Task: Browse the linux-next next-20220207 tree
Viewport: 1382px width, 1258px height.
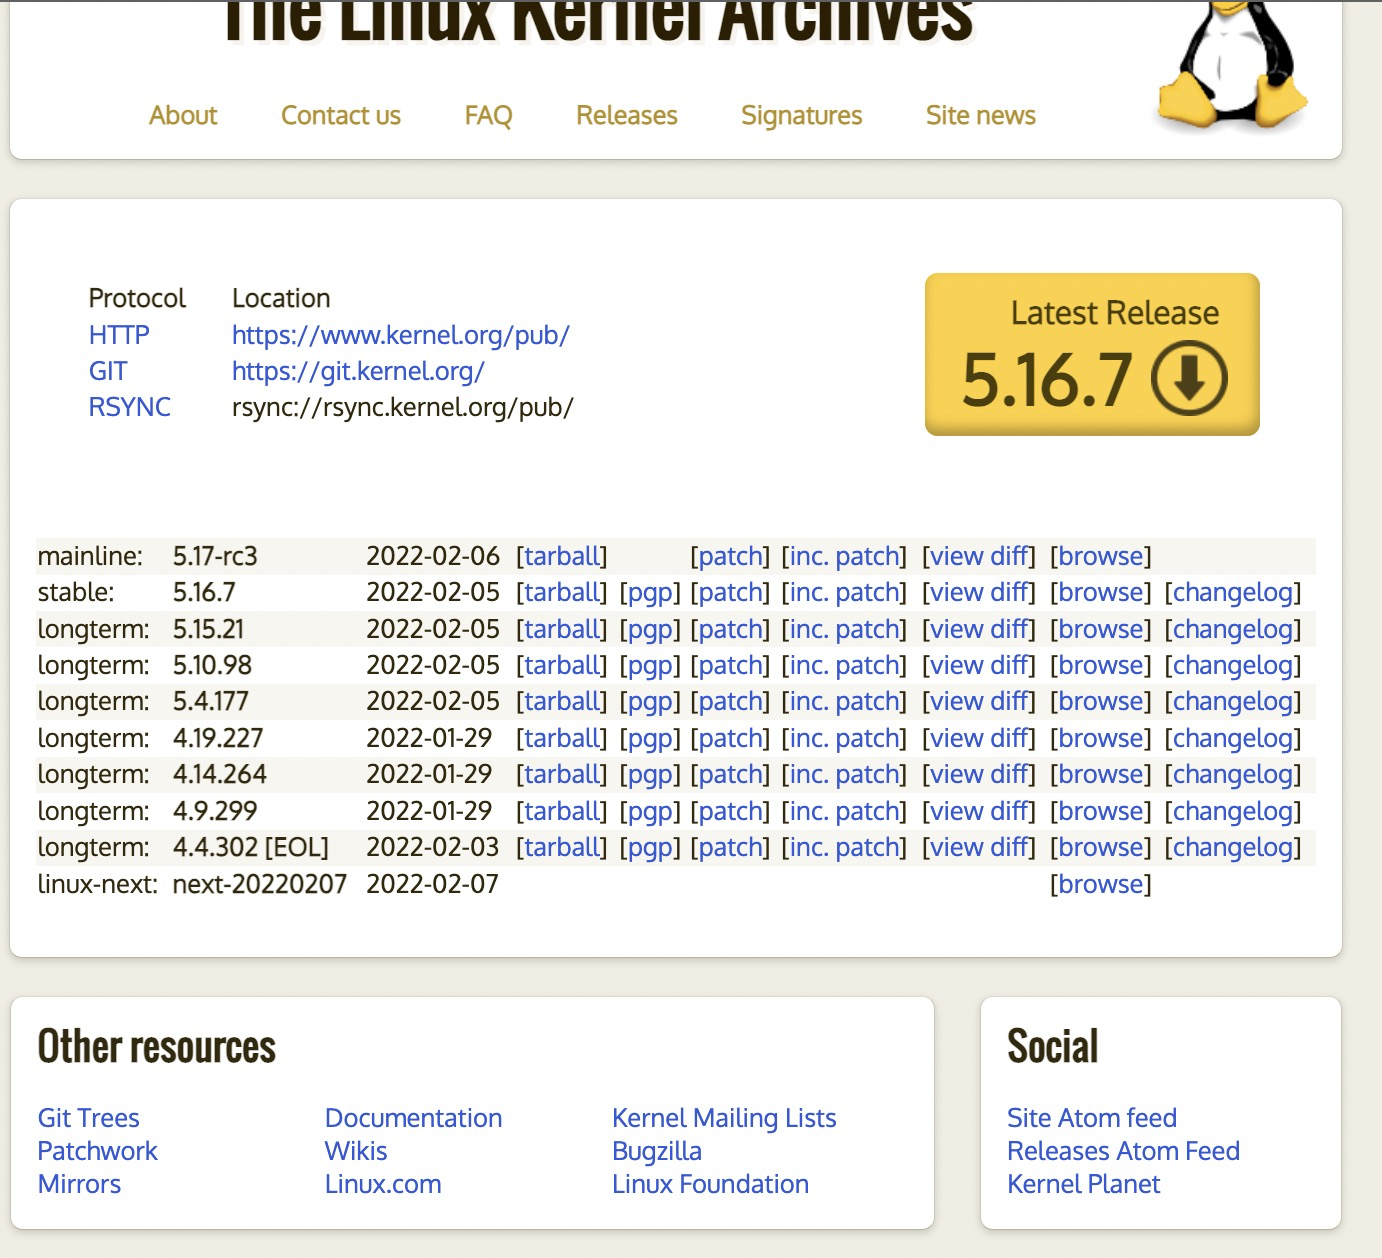Action: click(1101, 884)
